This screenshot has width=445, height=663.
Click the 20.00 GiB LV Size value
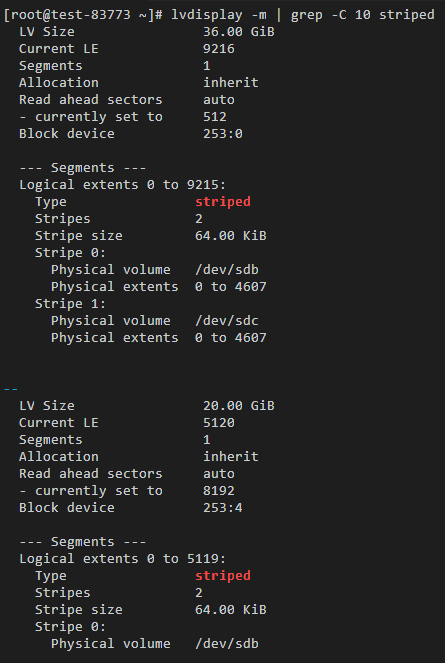coord(239,405)
